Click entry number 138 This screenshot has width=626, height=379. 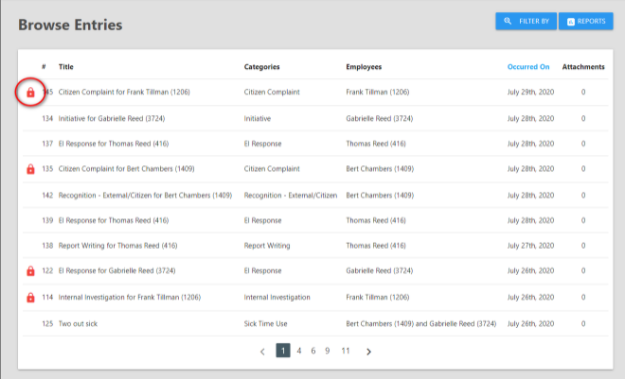tap(47, 245)
